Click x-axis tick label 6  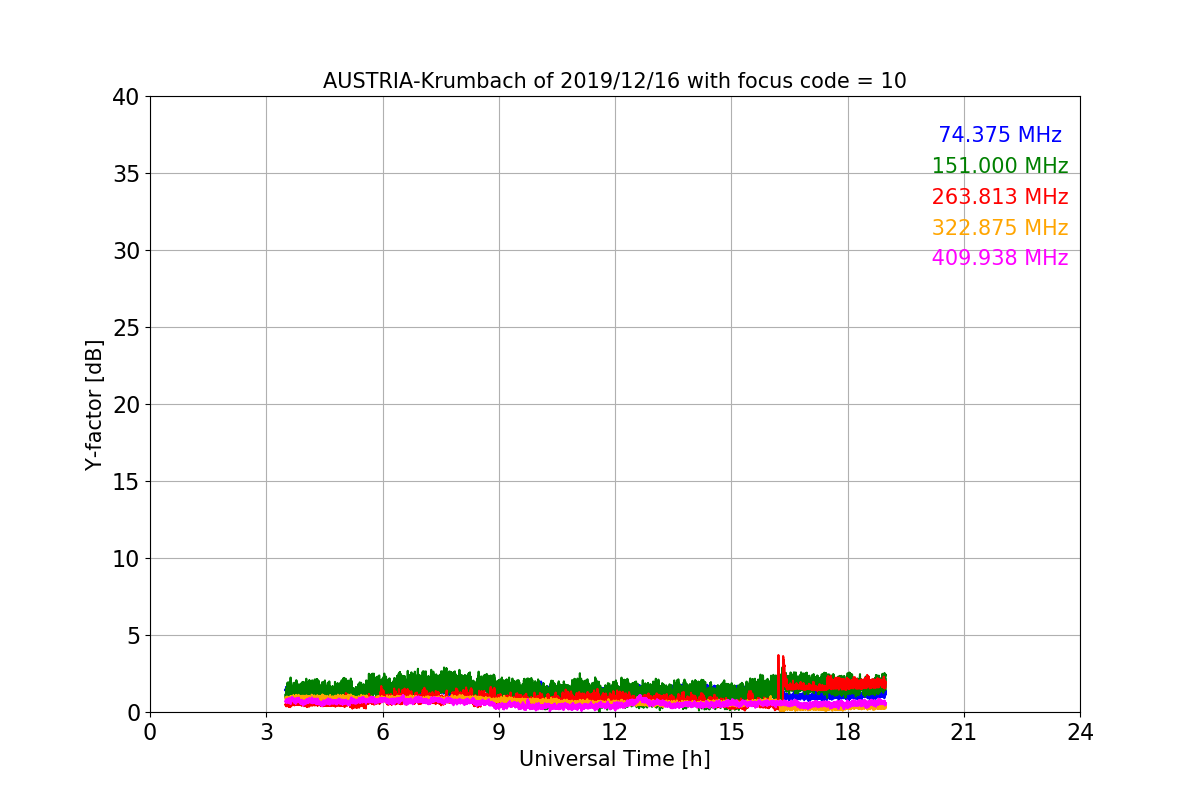pos(382,732)
